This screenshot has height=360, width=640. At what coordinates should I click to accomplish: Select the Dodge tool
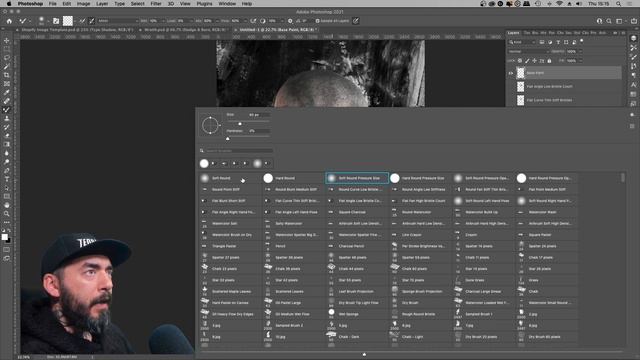[x=7, y=162]
